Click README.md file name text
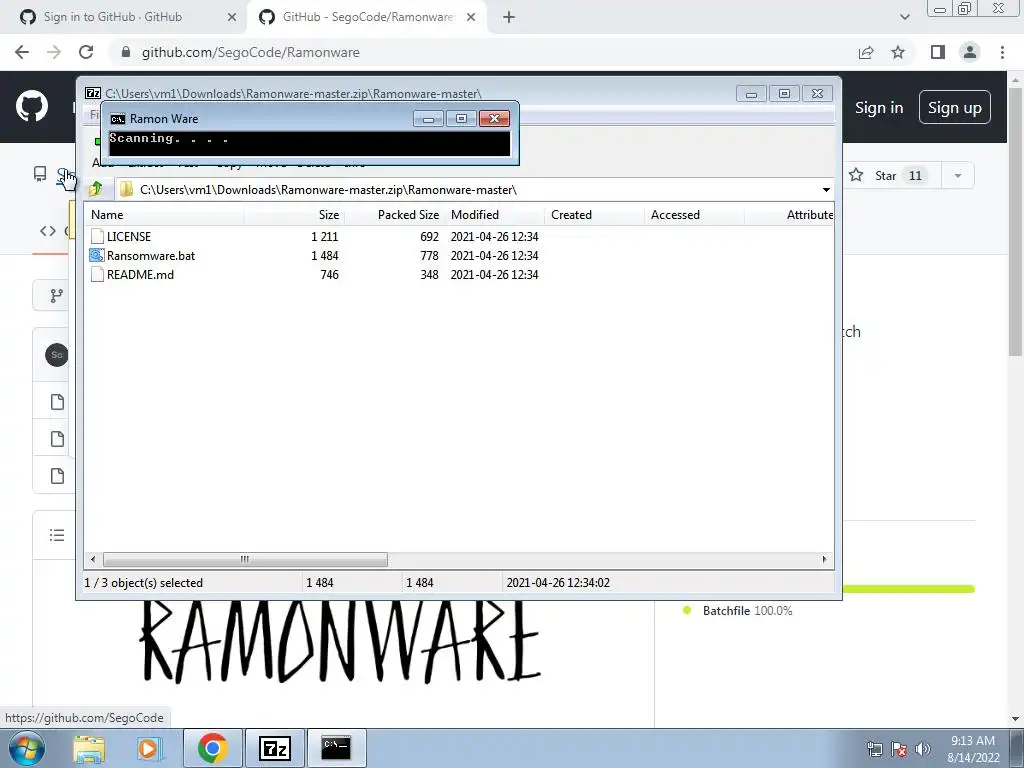This screenshot has height=768, width=1024. [140, 274]
